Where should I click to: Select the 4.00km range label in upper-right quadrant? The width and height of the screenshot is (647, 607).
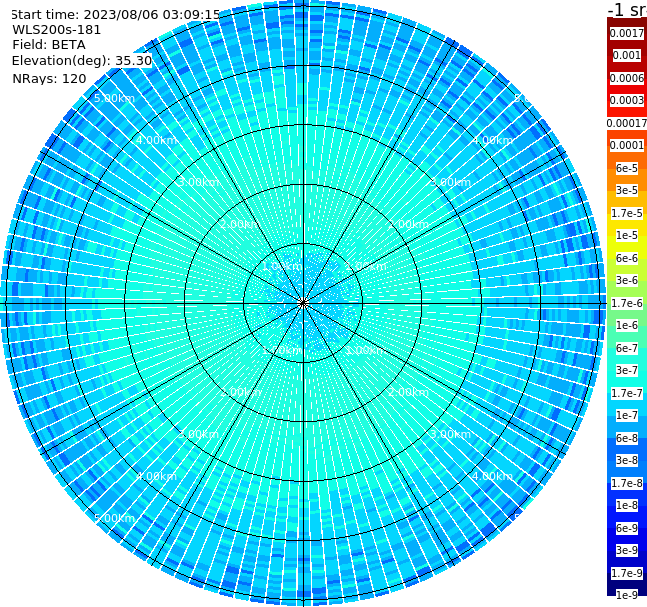(492, 140)
